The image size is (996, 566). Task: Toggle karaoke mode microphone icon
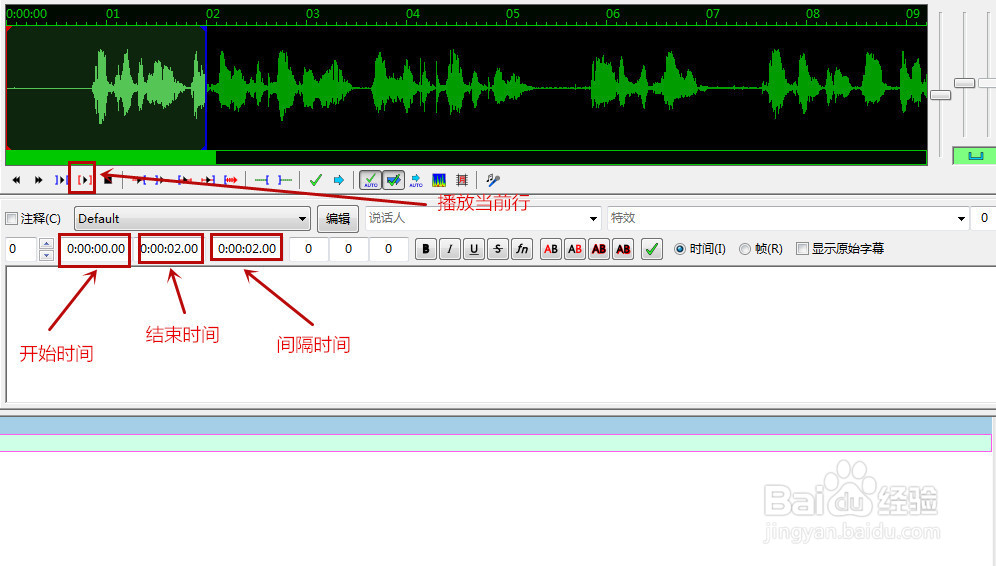(493, 180)
